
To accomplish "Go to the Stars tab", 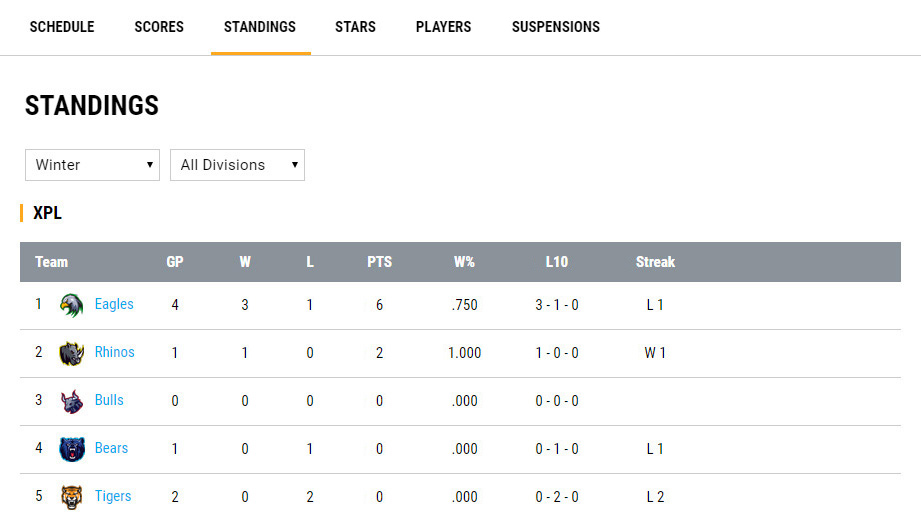I will [x=355, y=27].
